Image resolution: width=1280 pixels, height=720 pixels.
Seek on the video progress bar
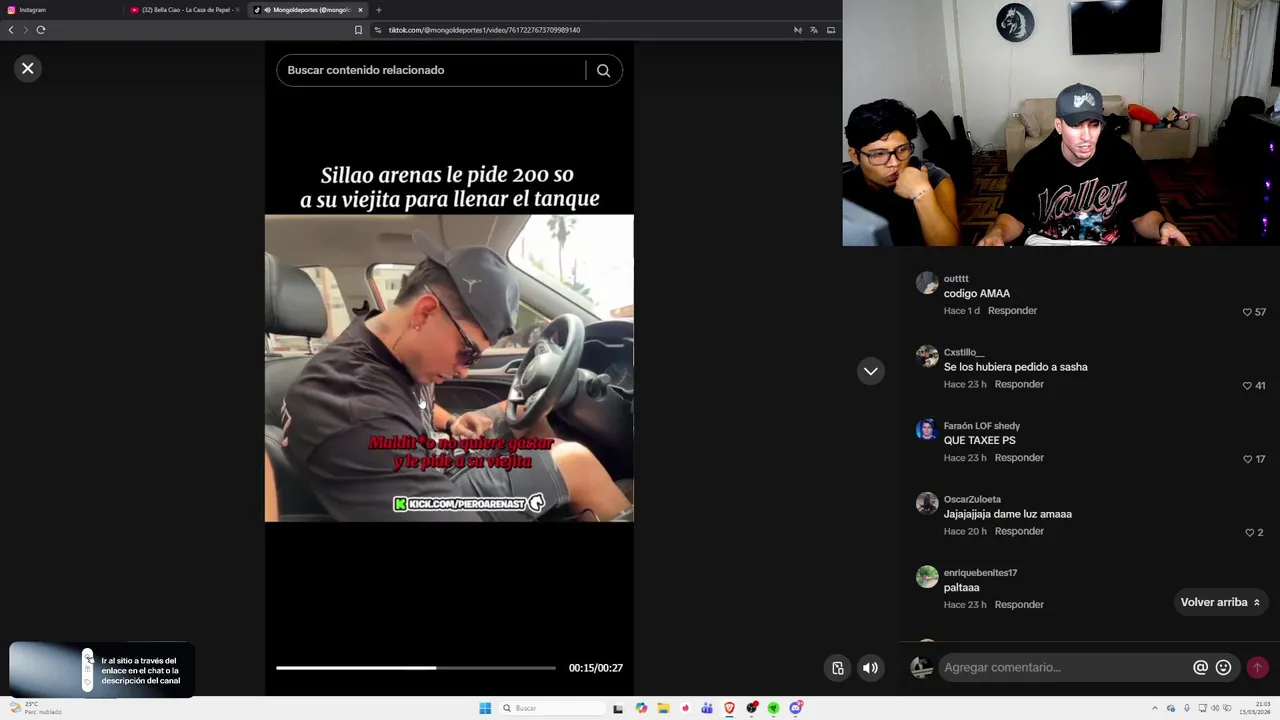click(x=415, y=668)
